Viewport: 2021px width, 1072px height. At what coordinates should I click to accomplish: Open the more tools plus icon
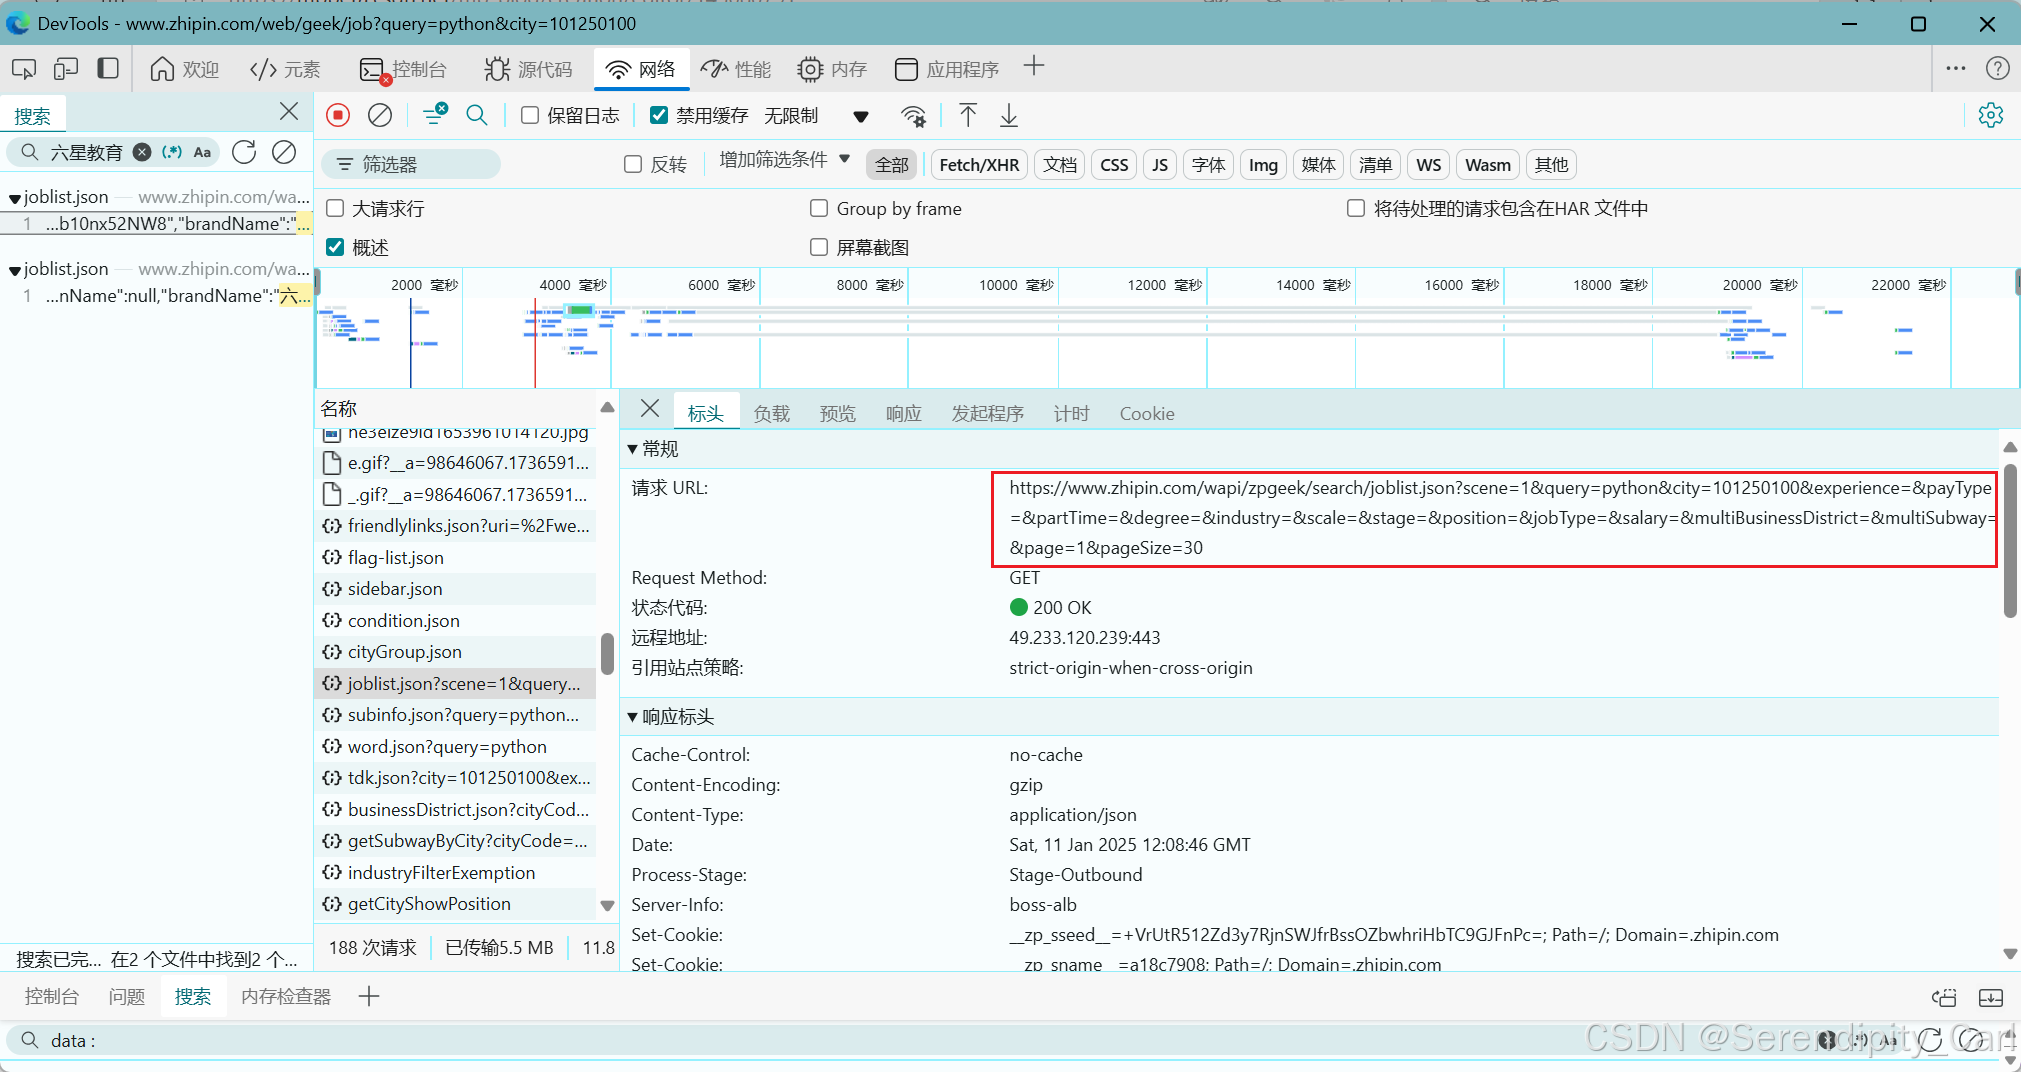click(x=1034, y=67)
